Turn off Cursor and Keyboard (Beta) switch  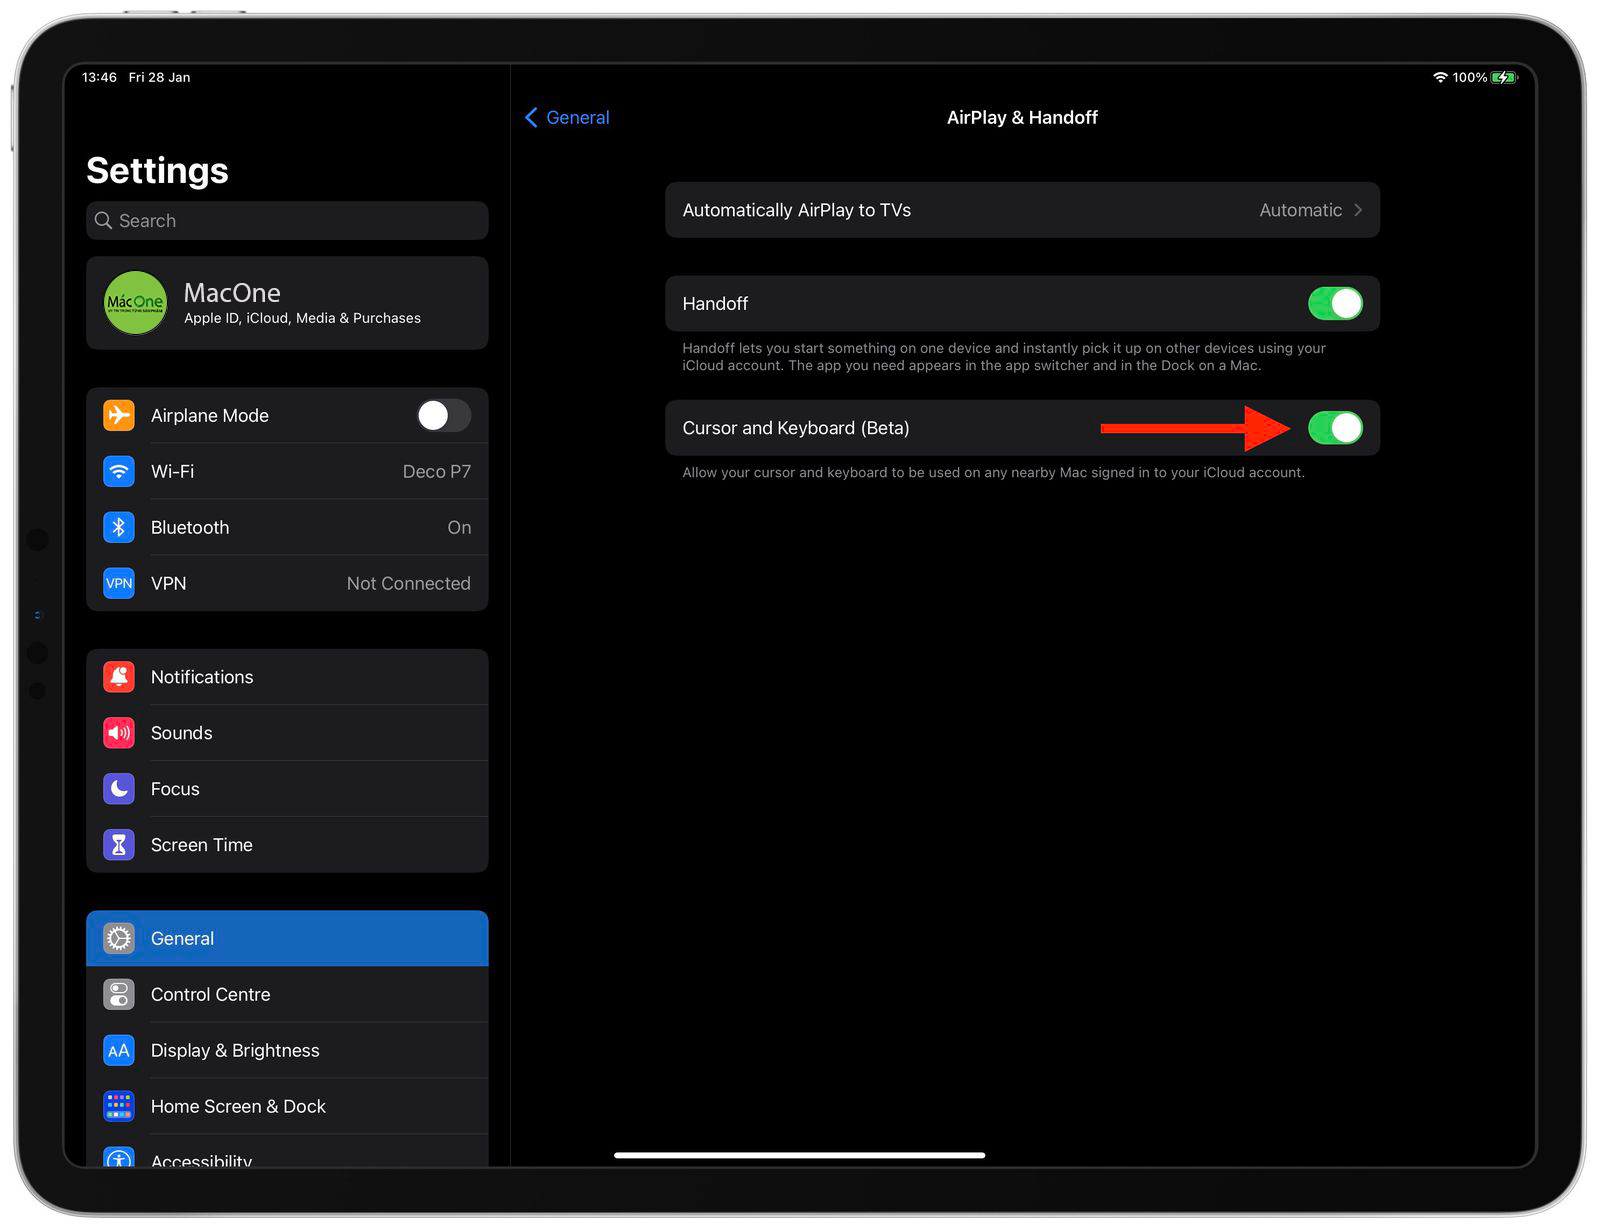click(1335, 428)
